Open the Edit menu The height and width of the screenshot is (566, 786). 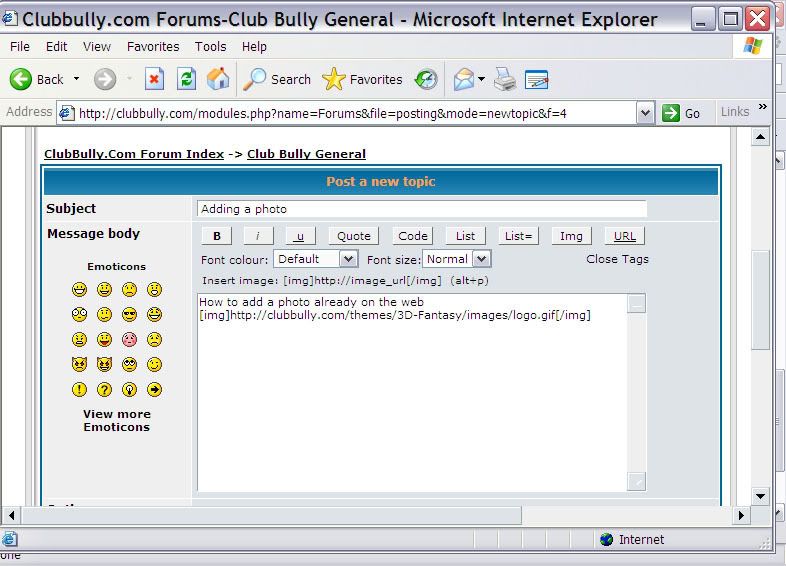56,47
